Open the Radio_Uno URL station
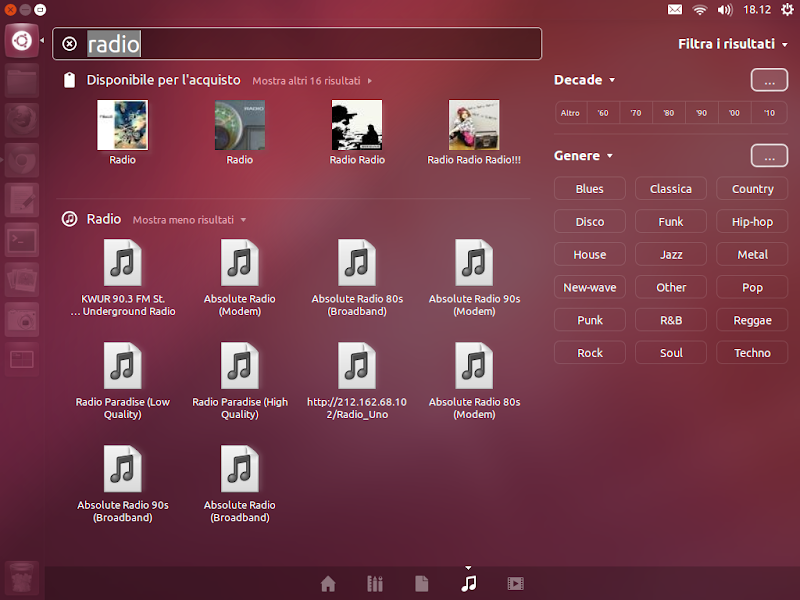800x600 pixels. (357, 381)
